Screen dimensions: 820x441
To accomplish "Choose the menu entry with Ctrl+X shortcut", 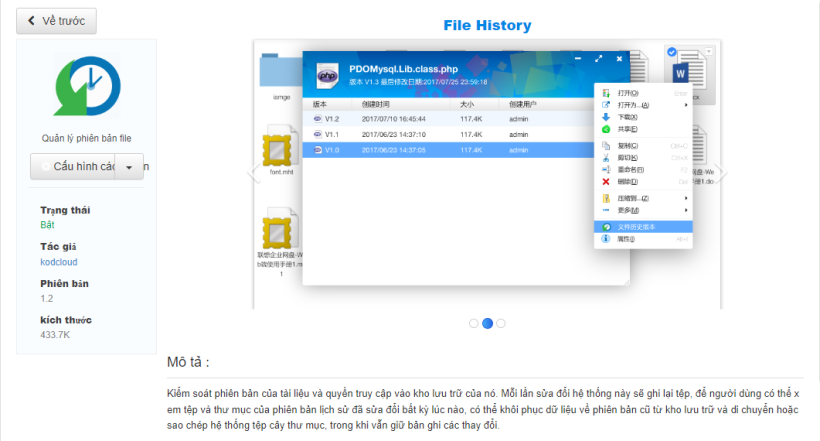I will point(644,158).
